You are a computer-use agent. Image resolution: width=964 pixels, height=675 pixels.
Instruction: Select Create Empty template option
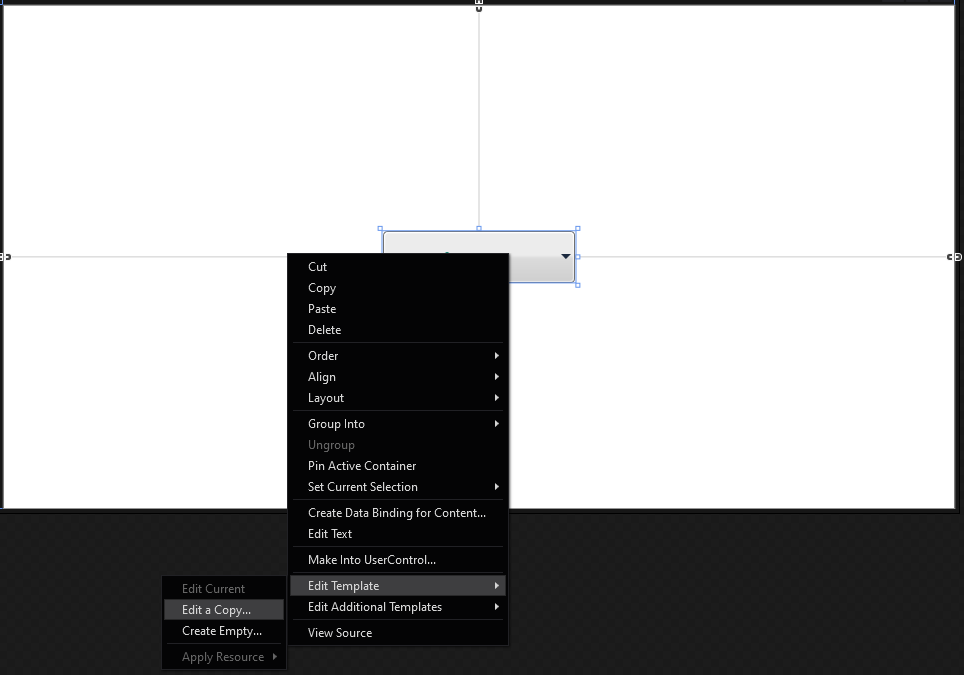224,631
